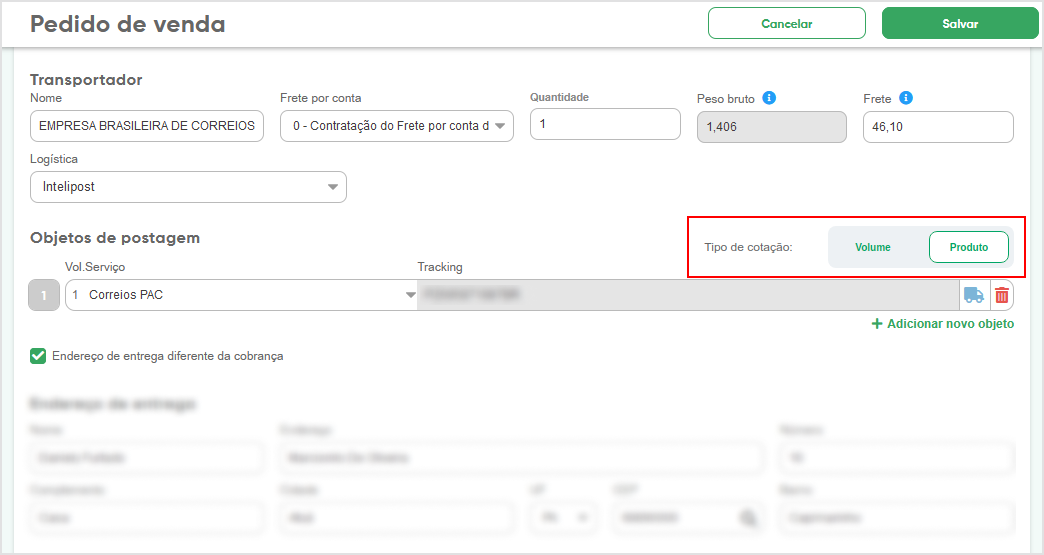Viewport: 1044px width, 555px height.
Task: Click the plus icon for new object
Action: (877, 323)
